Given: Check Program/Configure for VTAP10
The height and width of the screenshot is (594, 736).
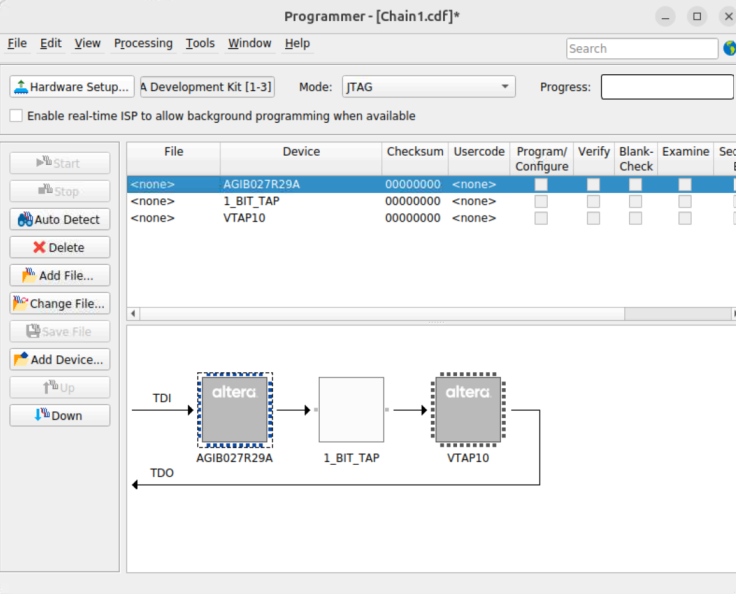Looking at the screenshot, I should [x=541, y=218].
